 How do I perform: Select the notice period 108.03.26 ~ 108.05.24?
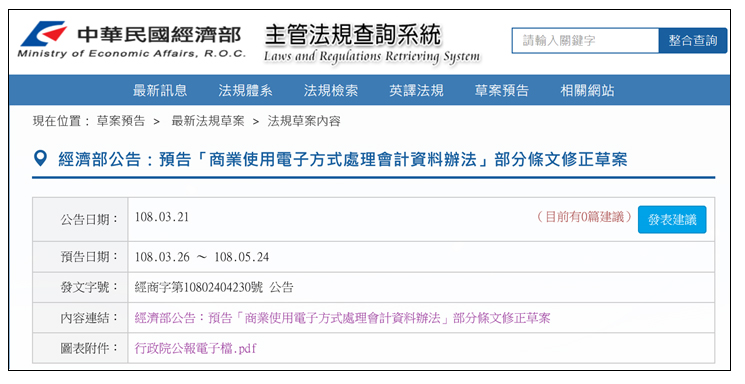(x=202, y=257)
